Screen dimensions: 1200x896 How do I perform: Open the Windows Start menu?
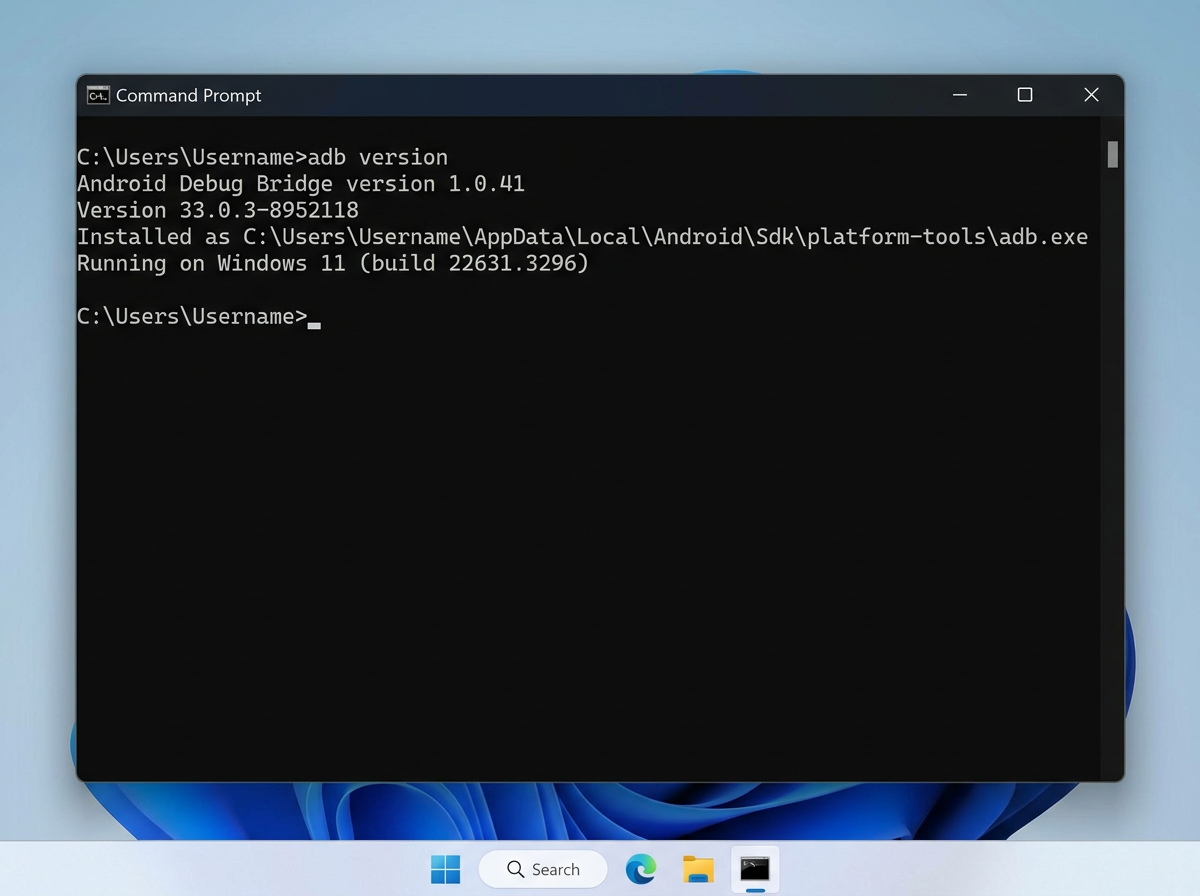tap(445, 869)
